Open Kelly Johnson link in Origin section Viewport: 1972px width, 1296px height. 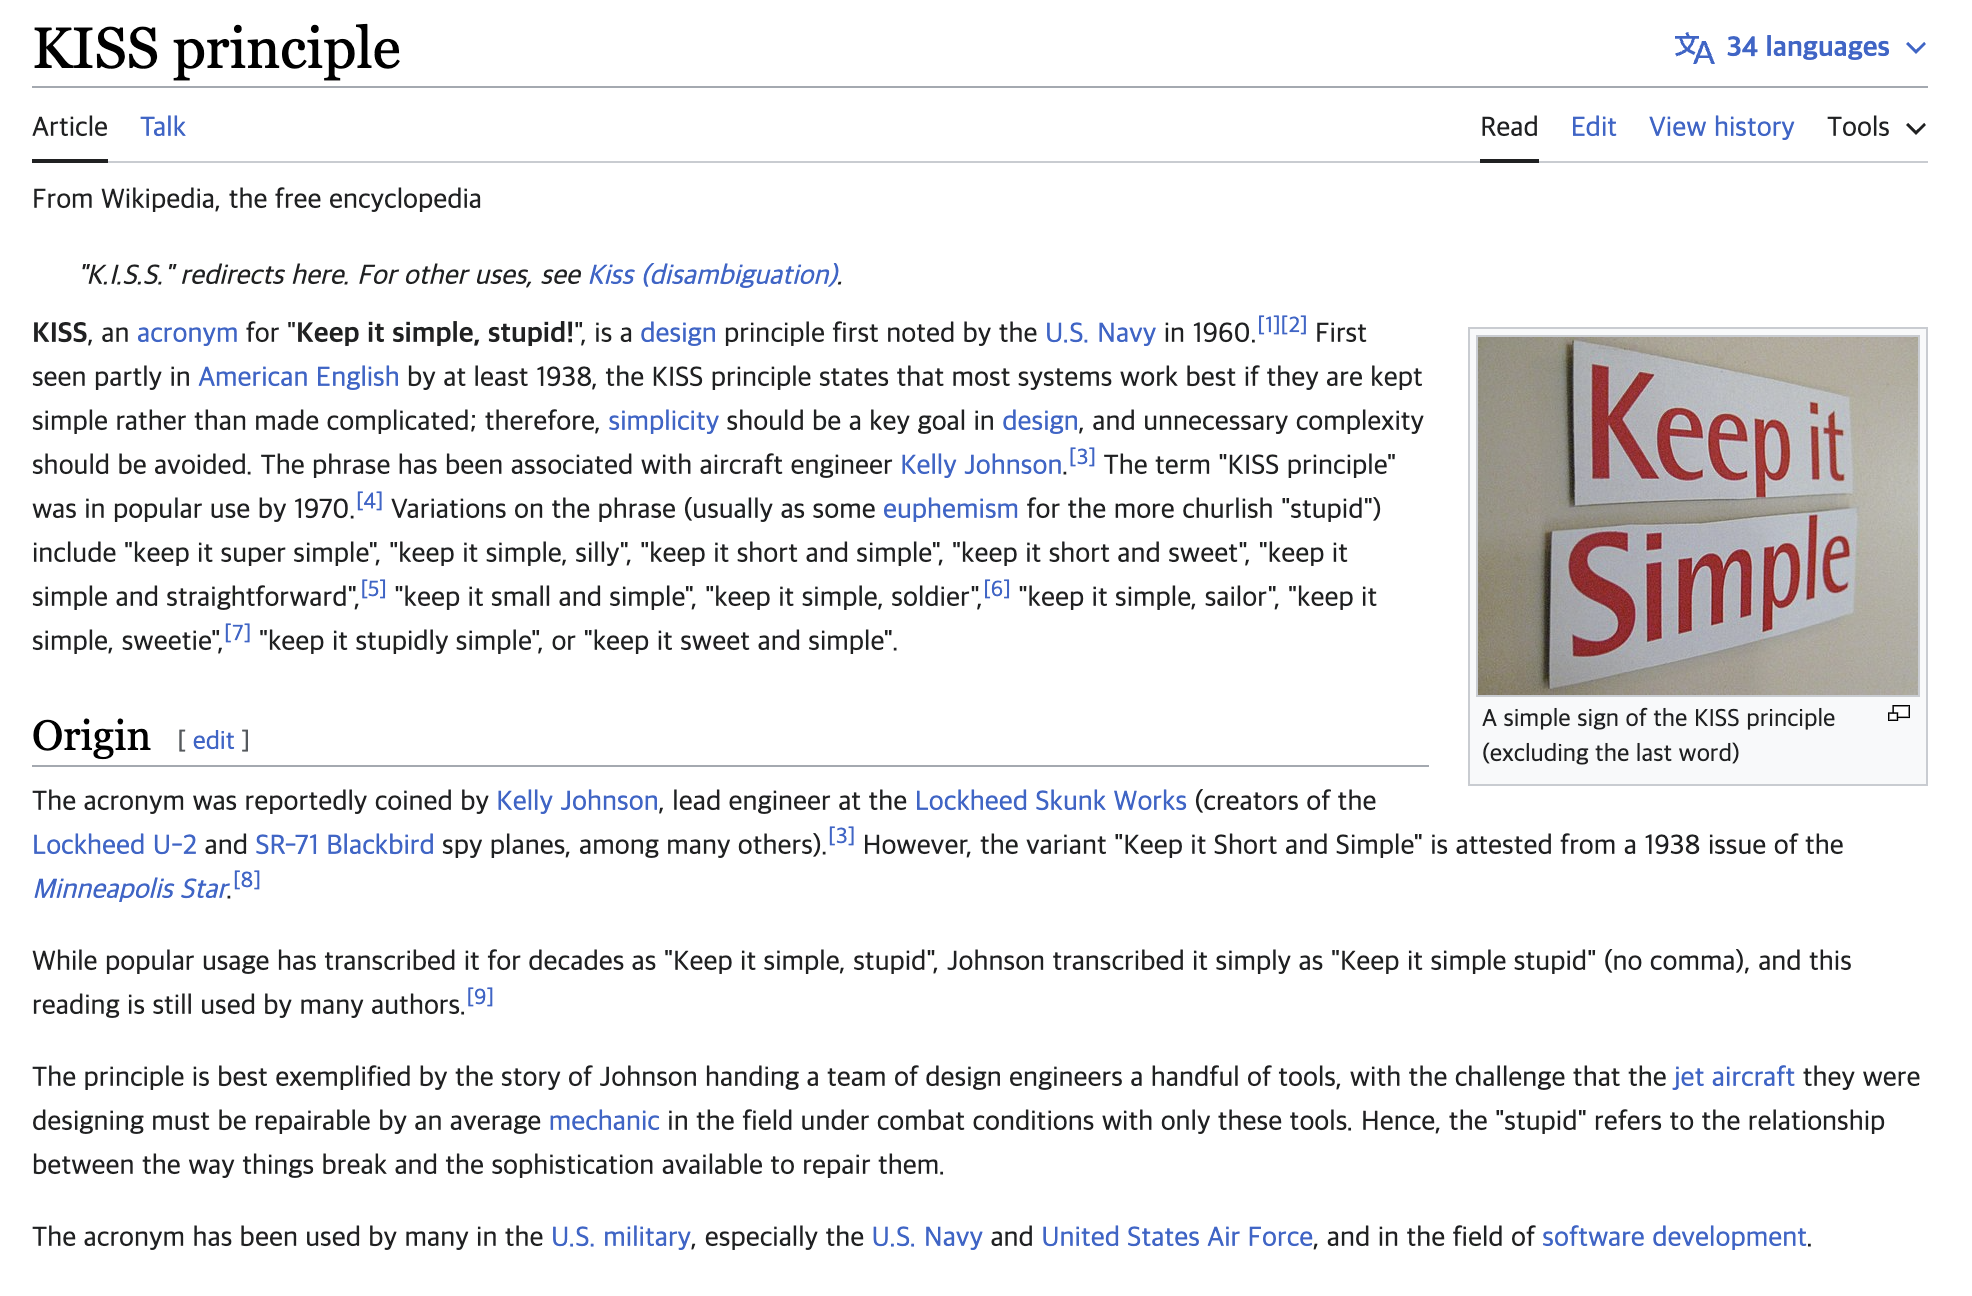pos(577,801)
